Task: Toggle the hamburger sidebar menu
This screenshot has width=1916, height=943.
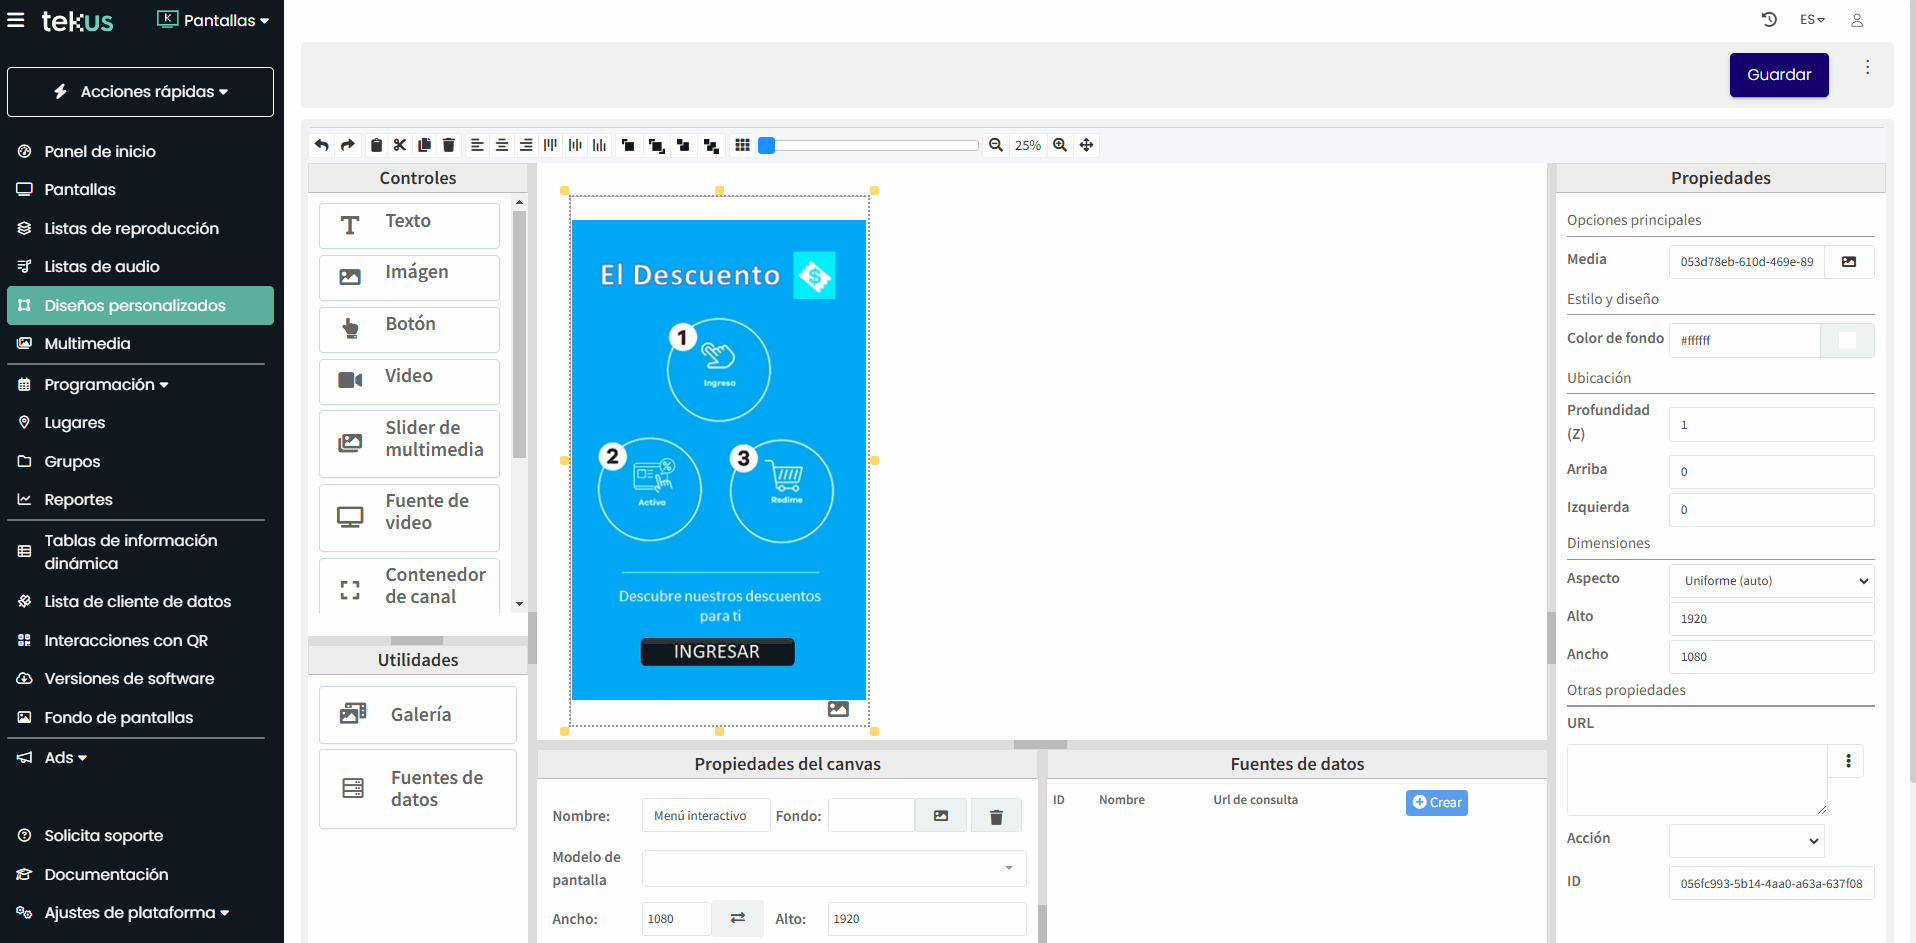Action: tap(16, 20)
